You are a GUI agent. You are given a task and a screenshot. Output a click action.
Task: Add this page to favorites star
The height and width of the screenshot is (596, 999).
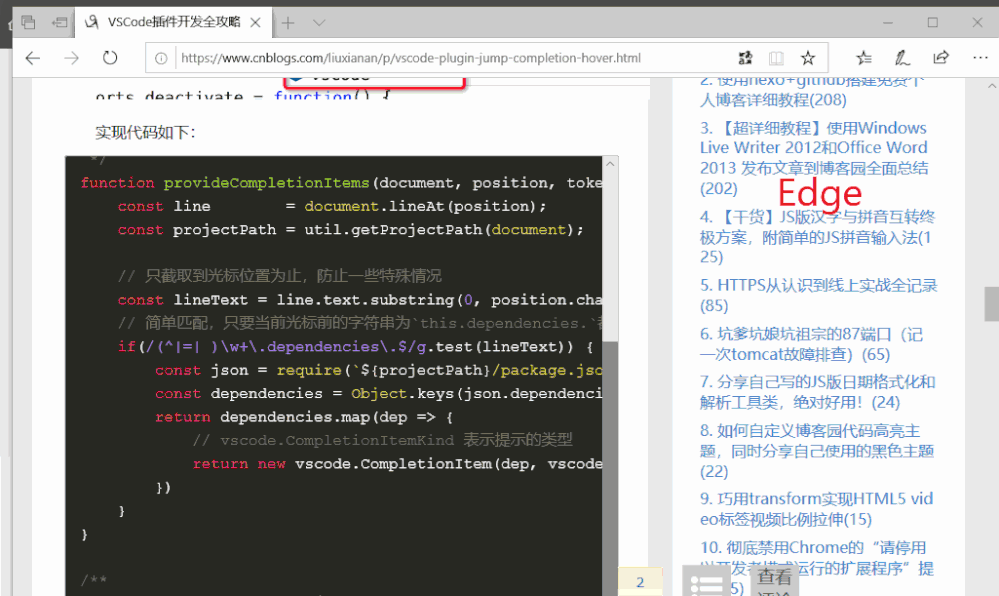pos(808,59)
